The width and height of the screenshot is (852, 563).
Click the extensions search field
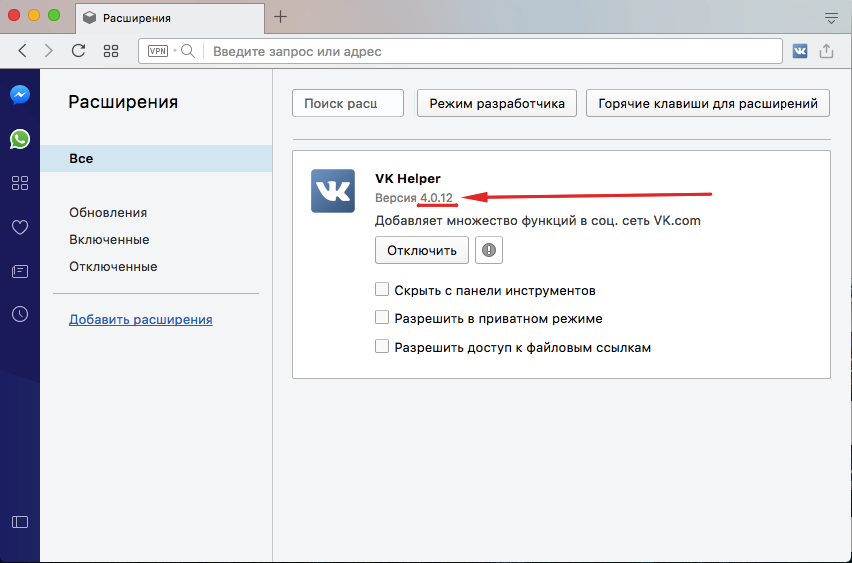pos(347,103)
